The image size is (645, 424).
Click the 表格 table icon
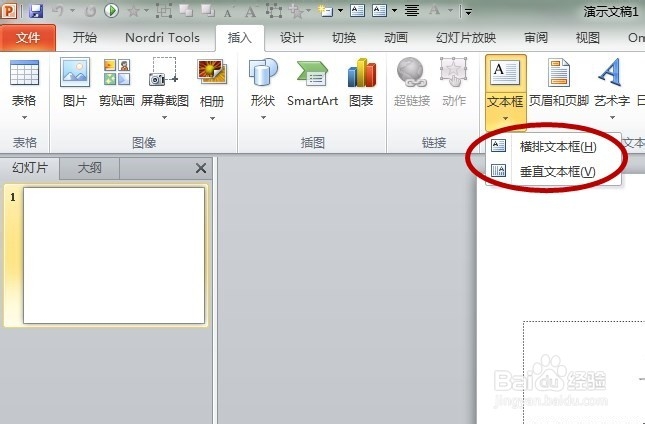click(24, 73)
